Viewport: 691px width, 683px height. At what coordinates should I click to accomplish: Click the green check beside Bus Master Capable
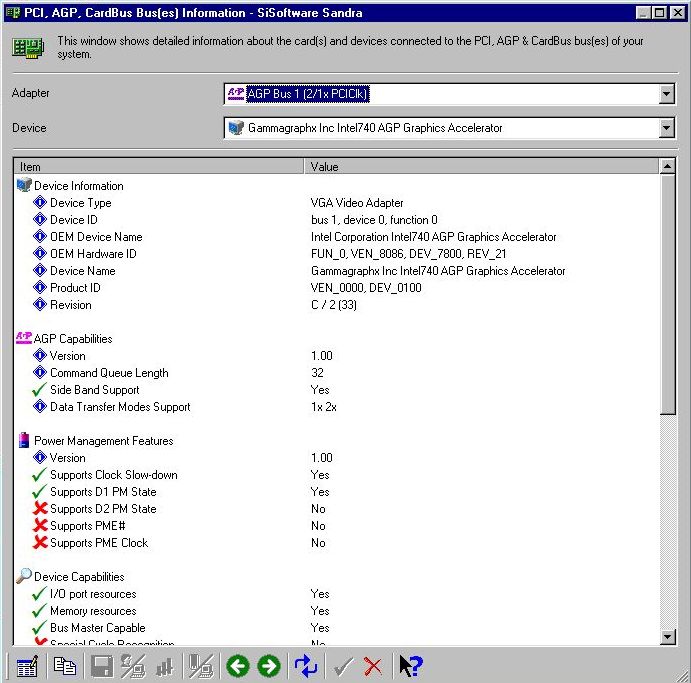39,627
